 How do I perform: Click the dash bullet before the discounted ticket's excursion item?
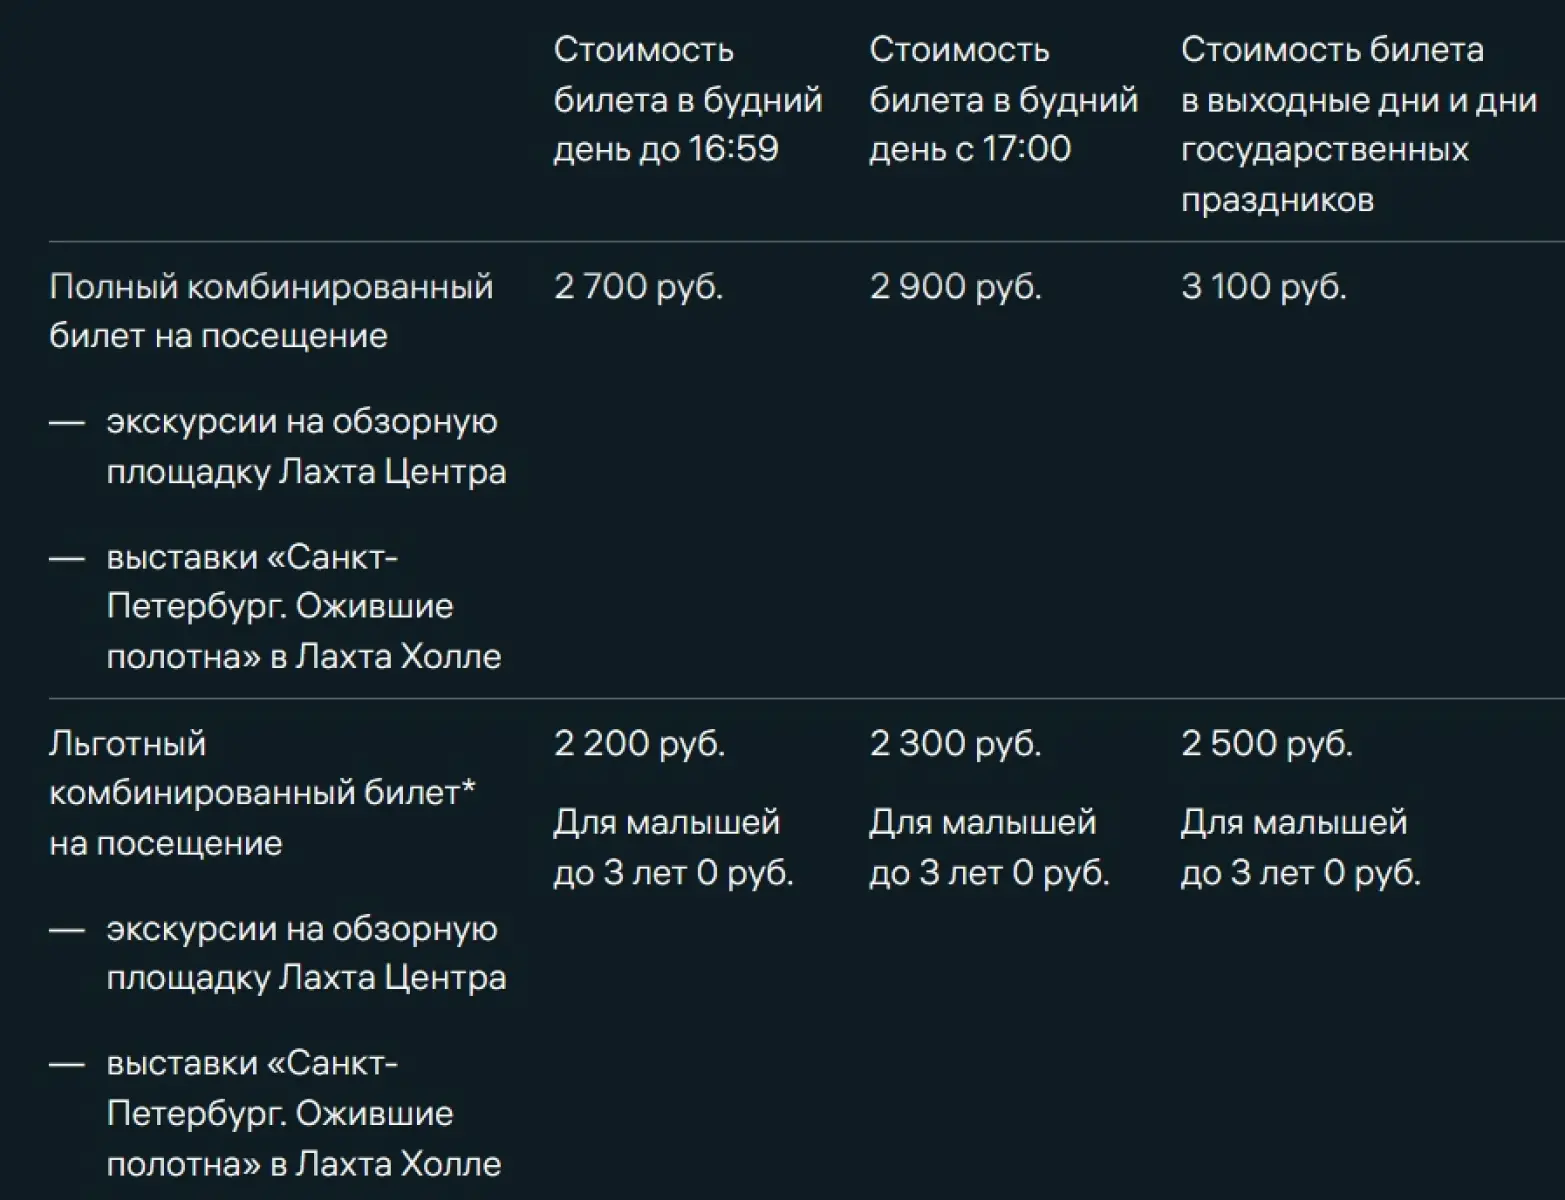[67, 930]
